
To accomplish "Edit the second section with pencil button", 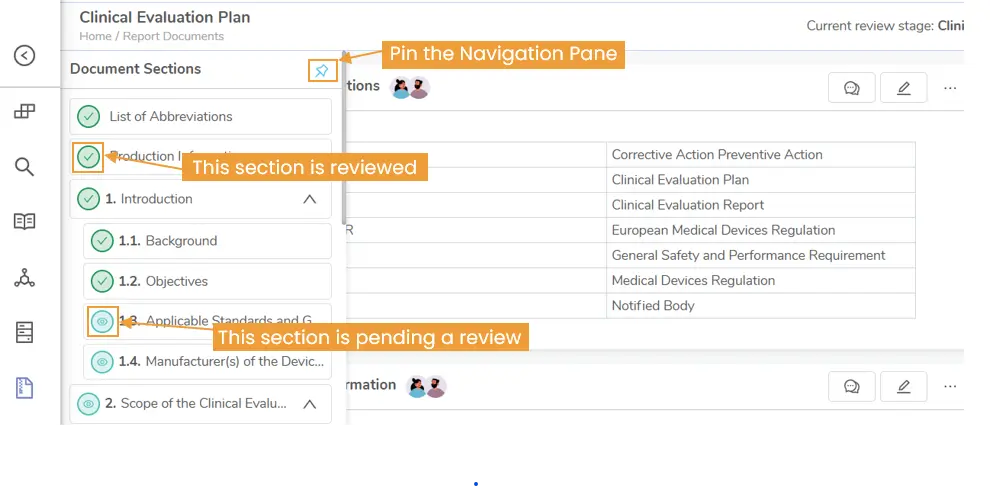I will point(903,386).
